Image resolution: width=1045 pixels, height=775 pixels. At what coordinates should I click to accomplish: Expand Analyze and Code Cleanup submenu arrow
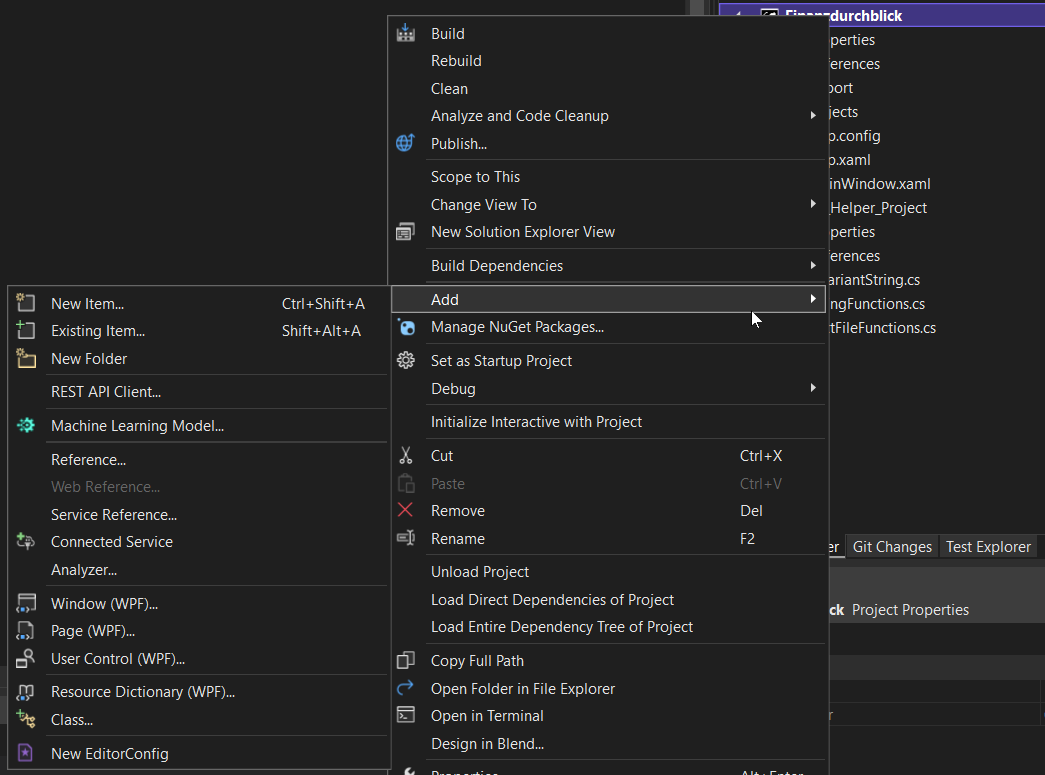[813, 115]
